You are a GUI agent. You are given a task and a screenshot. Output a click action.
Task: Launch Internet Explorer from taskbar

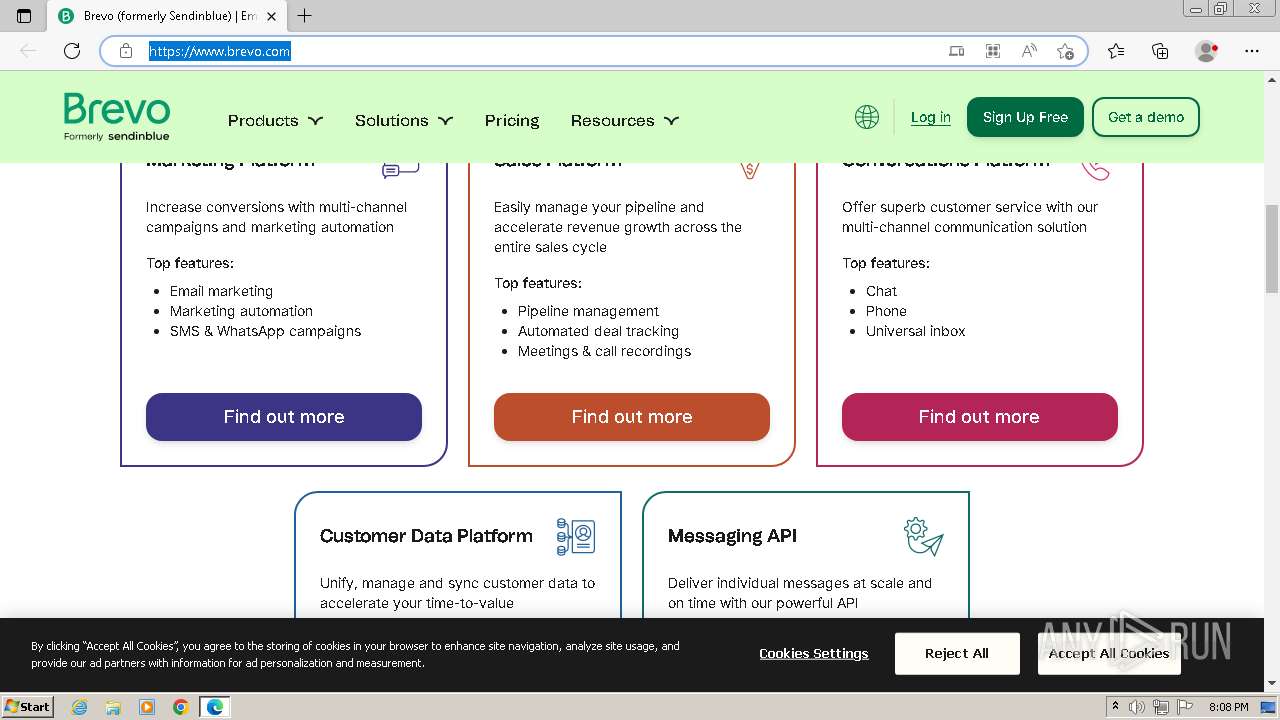pyautogui.click(x=79, y=707)
